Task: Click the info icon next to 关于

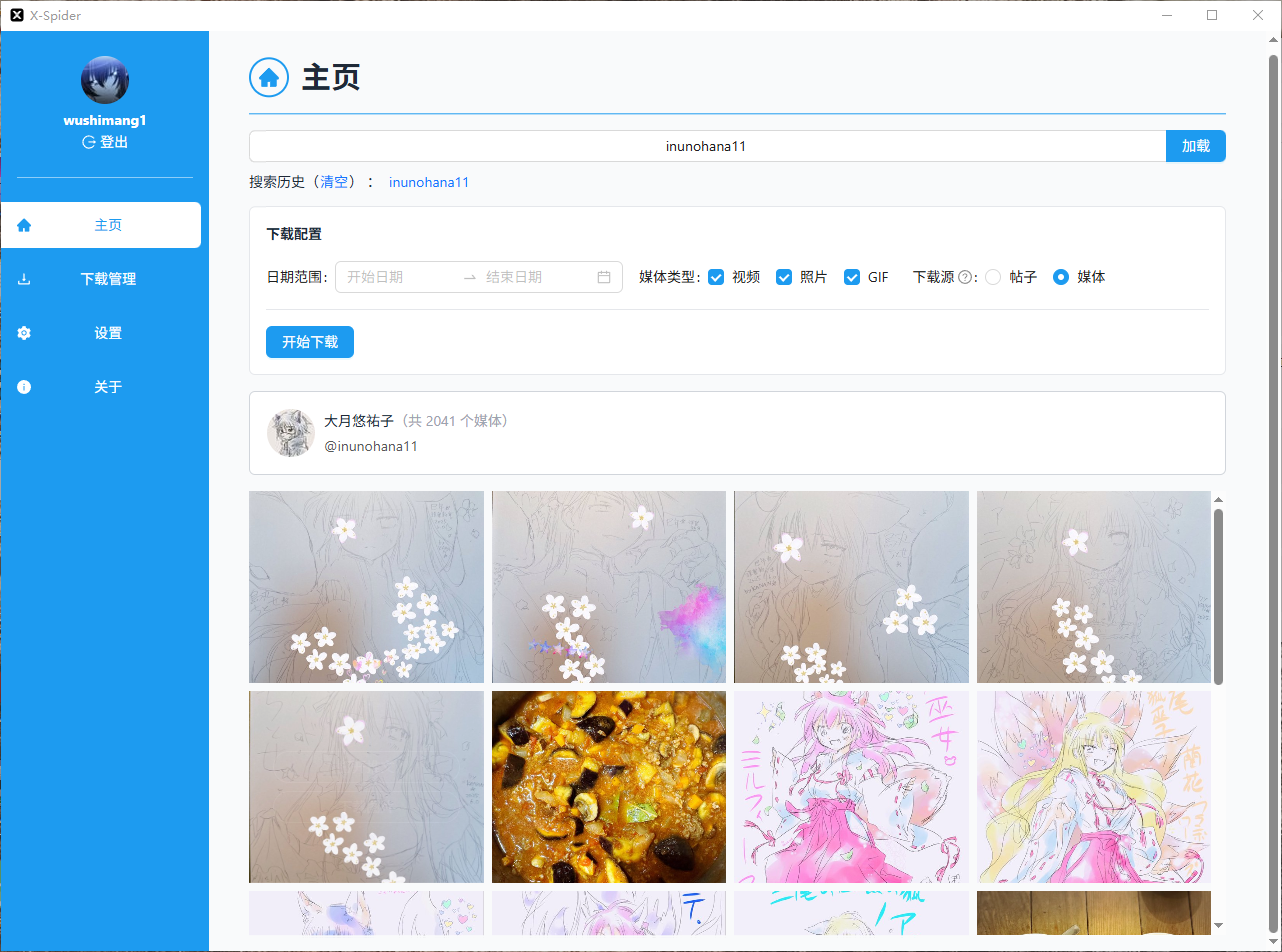Action: [x=24, y=387]
